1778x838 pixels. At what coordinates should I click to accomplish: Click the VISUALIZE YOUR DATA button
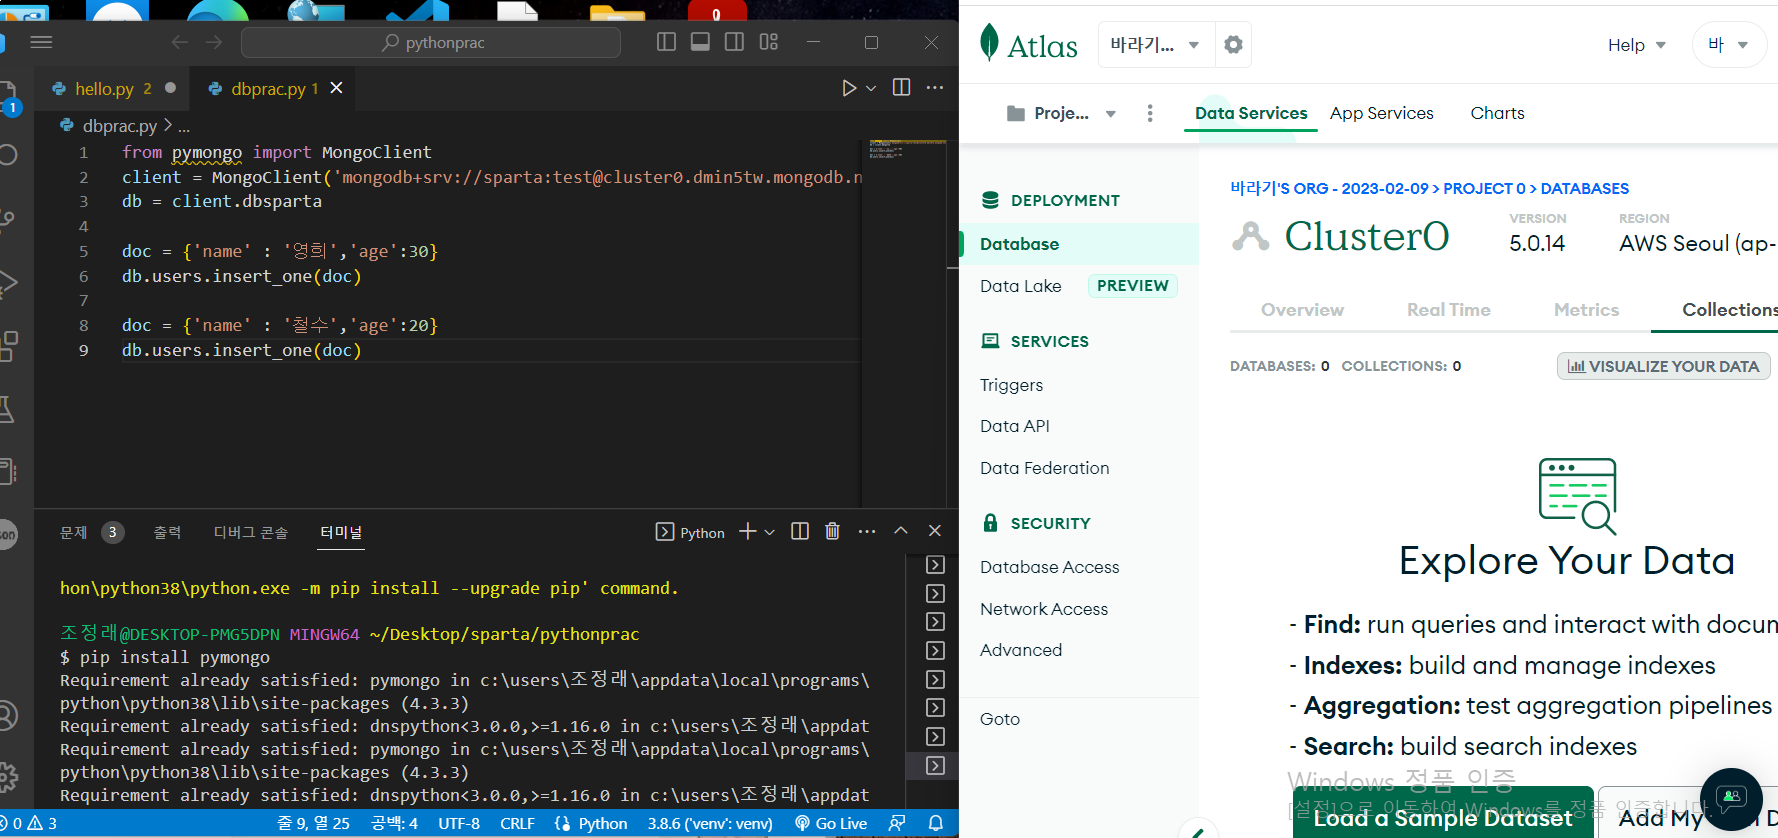tap(1664, 366)
